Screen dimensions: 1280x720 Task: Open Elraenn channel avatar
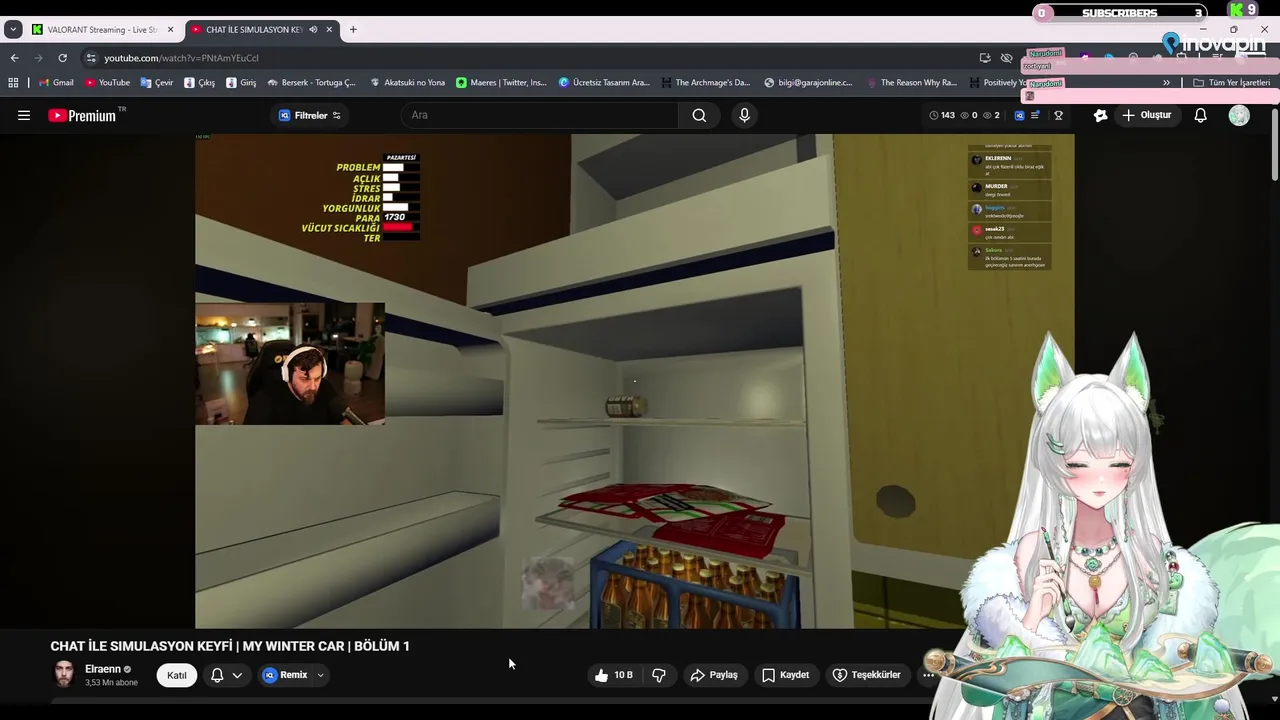pyautogui.click(x=64, y=674)
